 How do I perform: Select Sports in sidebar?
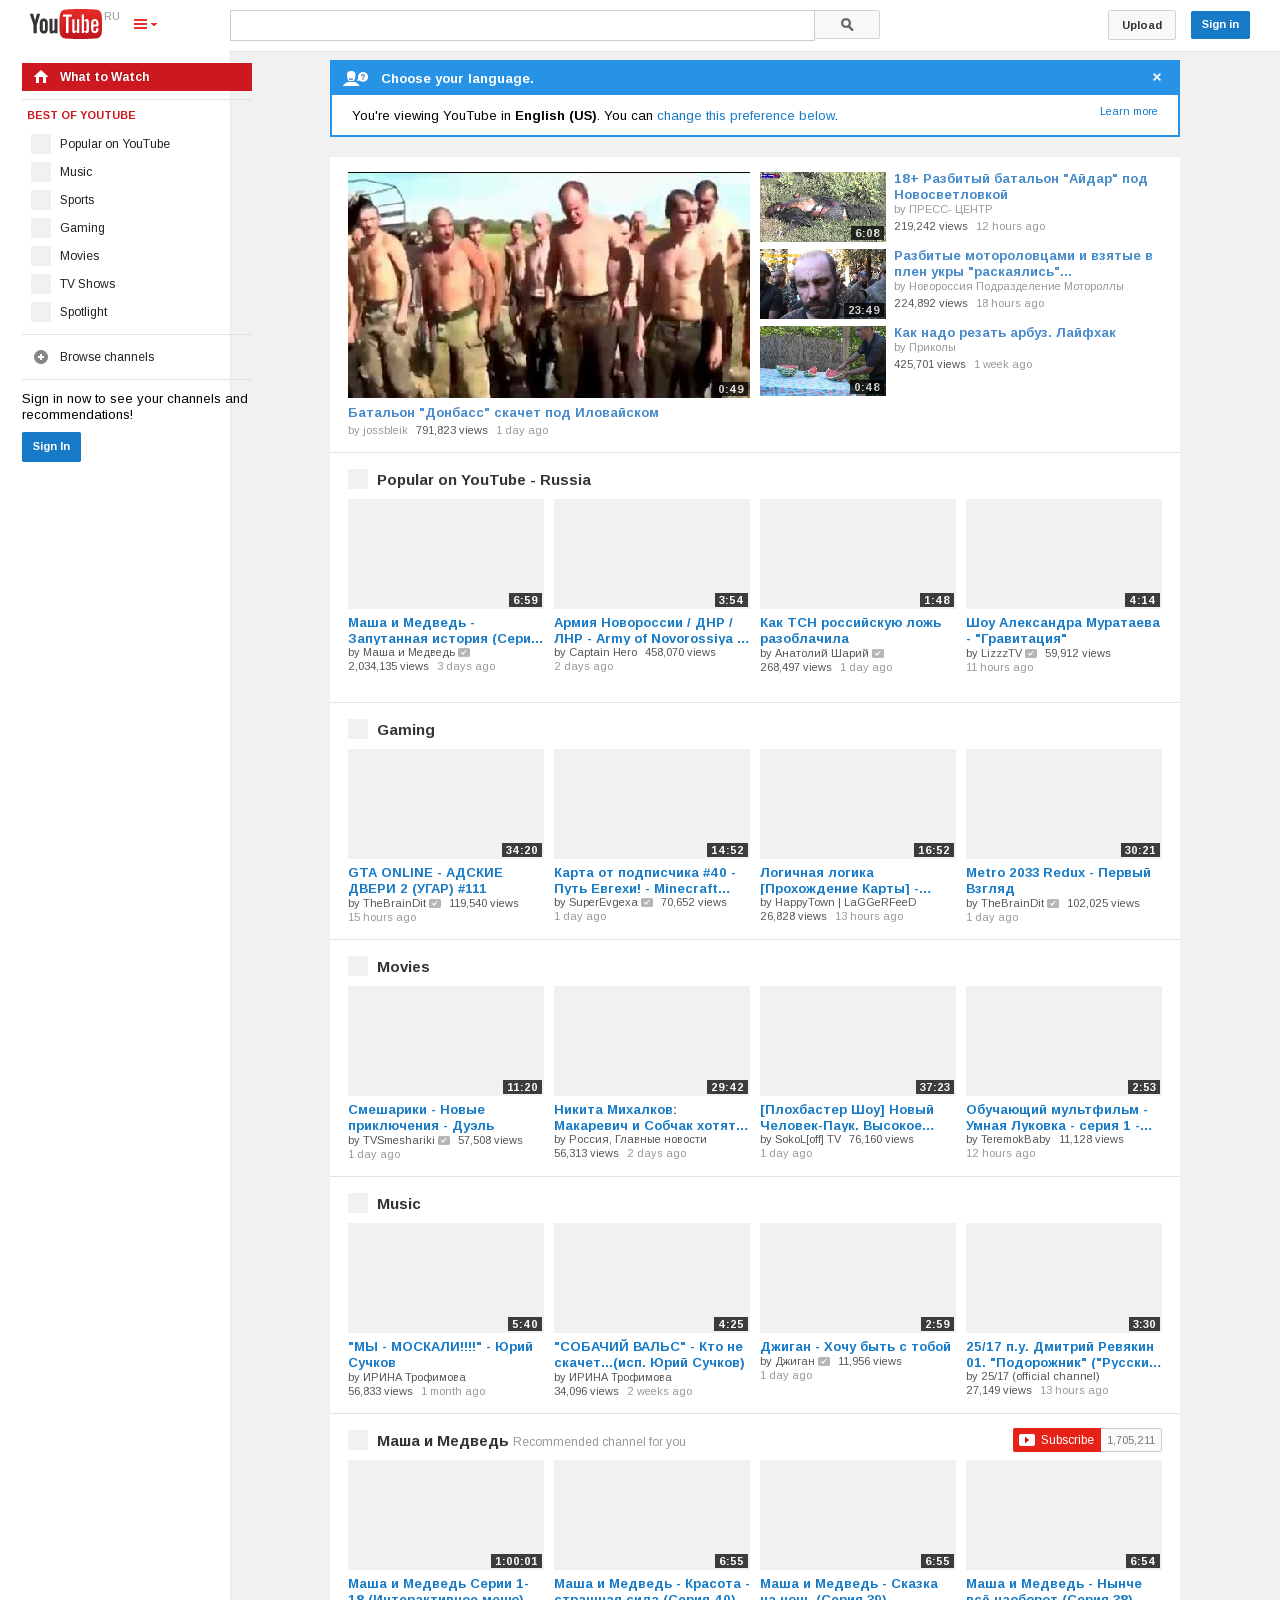(77, 200)
